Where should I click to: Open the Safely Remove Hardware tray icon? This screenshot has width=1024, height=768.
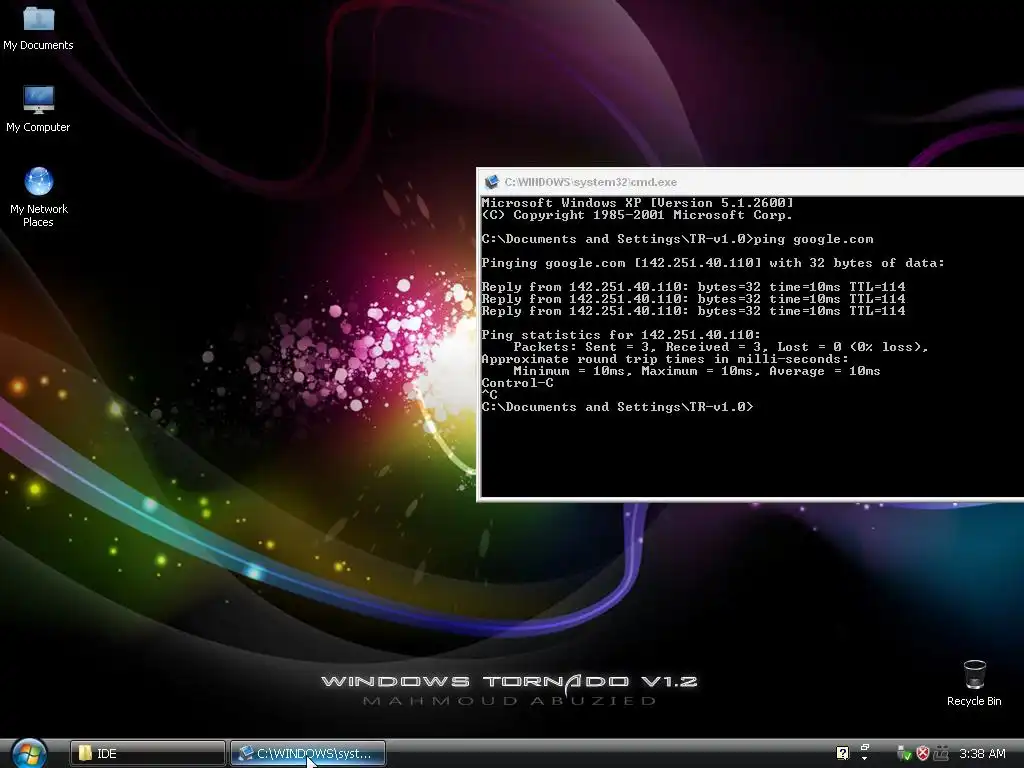coord(904,753)
